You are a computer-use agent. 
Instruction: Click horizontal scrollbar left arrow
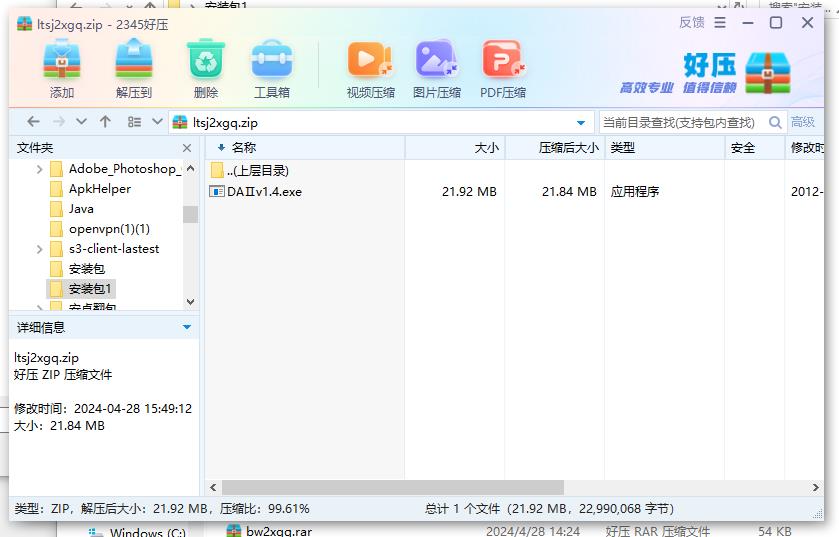coord(213,487)
